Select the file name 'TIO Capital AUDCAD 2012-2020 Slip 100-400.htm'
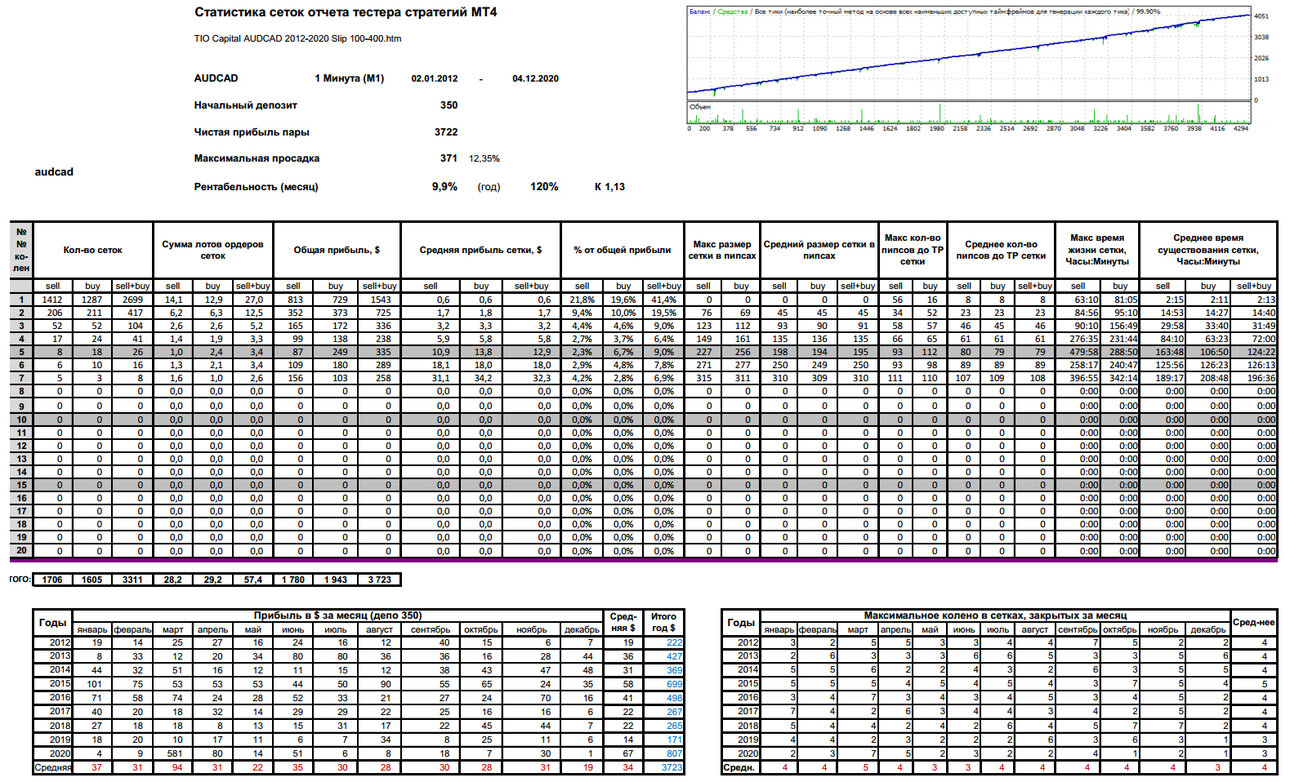The image size is (1290, 782). pyautogui.click(x=297, y=39)
